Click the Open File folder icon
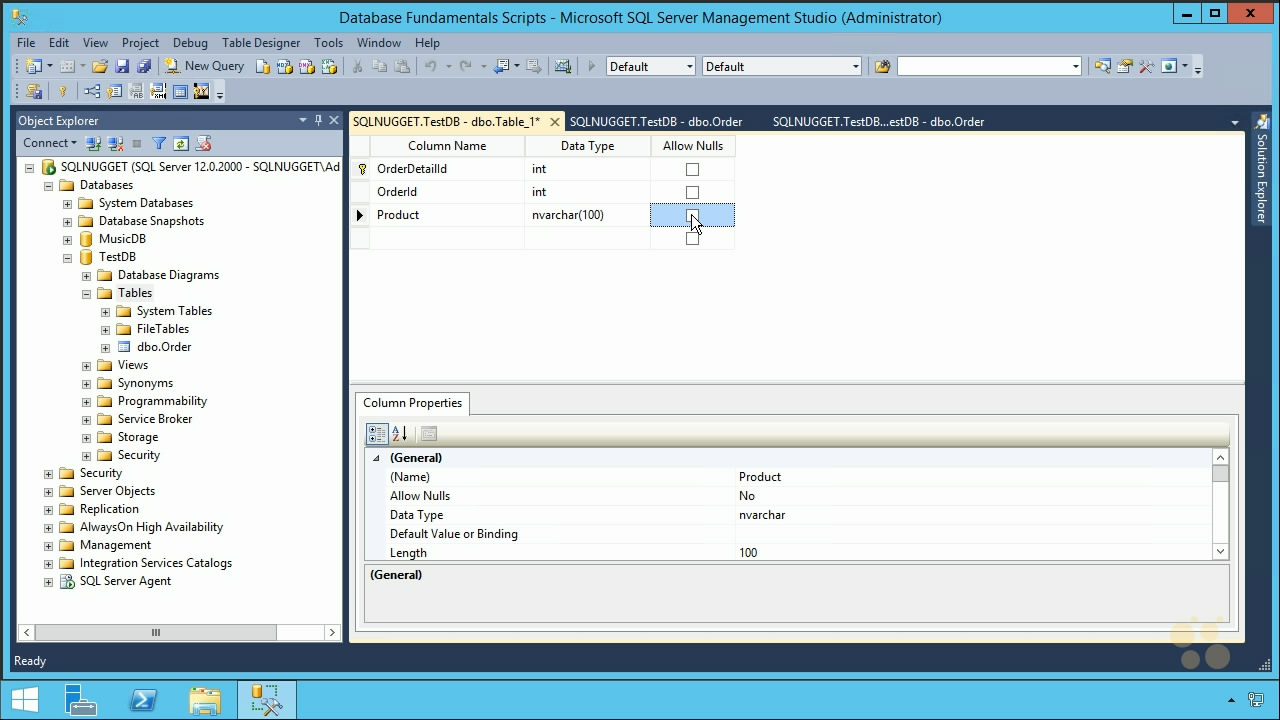Viewport: 1280px width, 720px height. tap(99, 67)
